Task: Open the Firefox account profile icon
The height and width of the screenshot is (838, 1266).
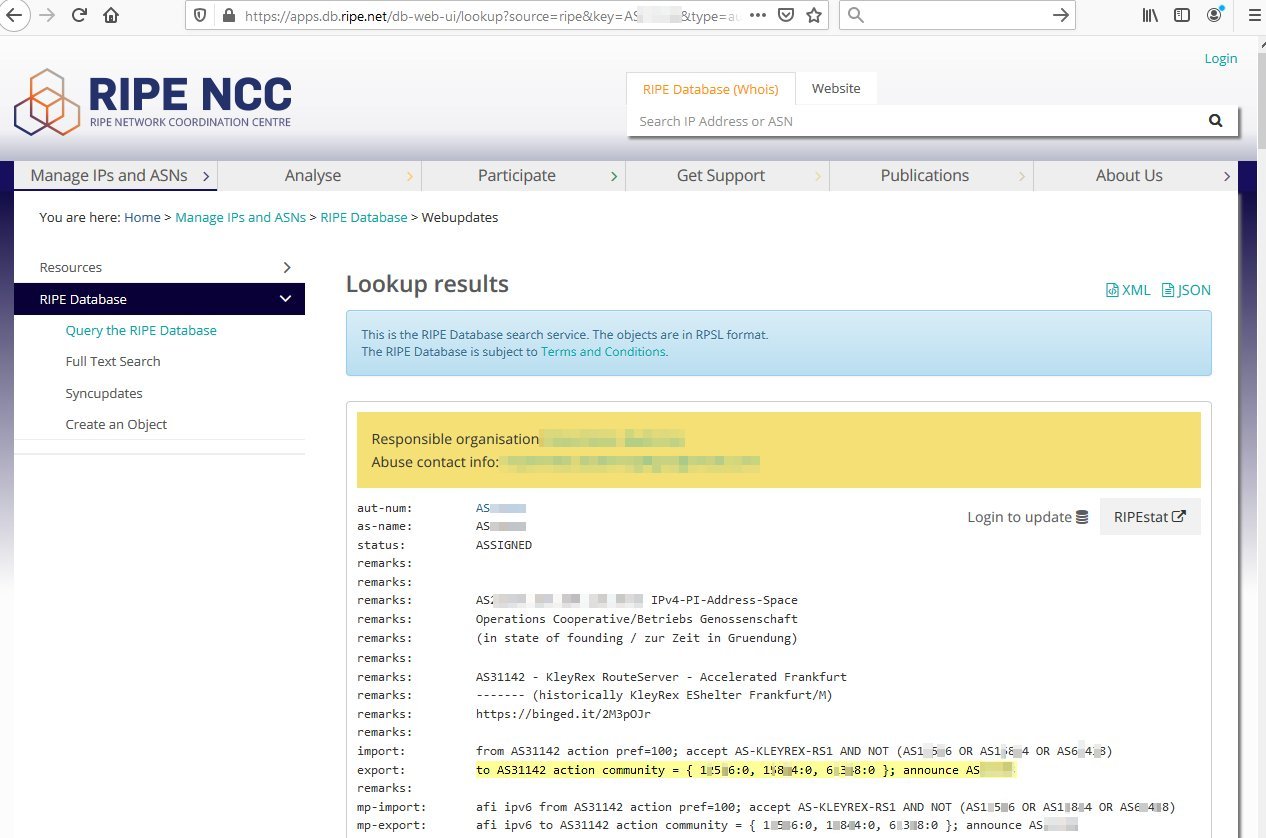Action: point(1215,15)
